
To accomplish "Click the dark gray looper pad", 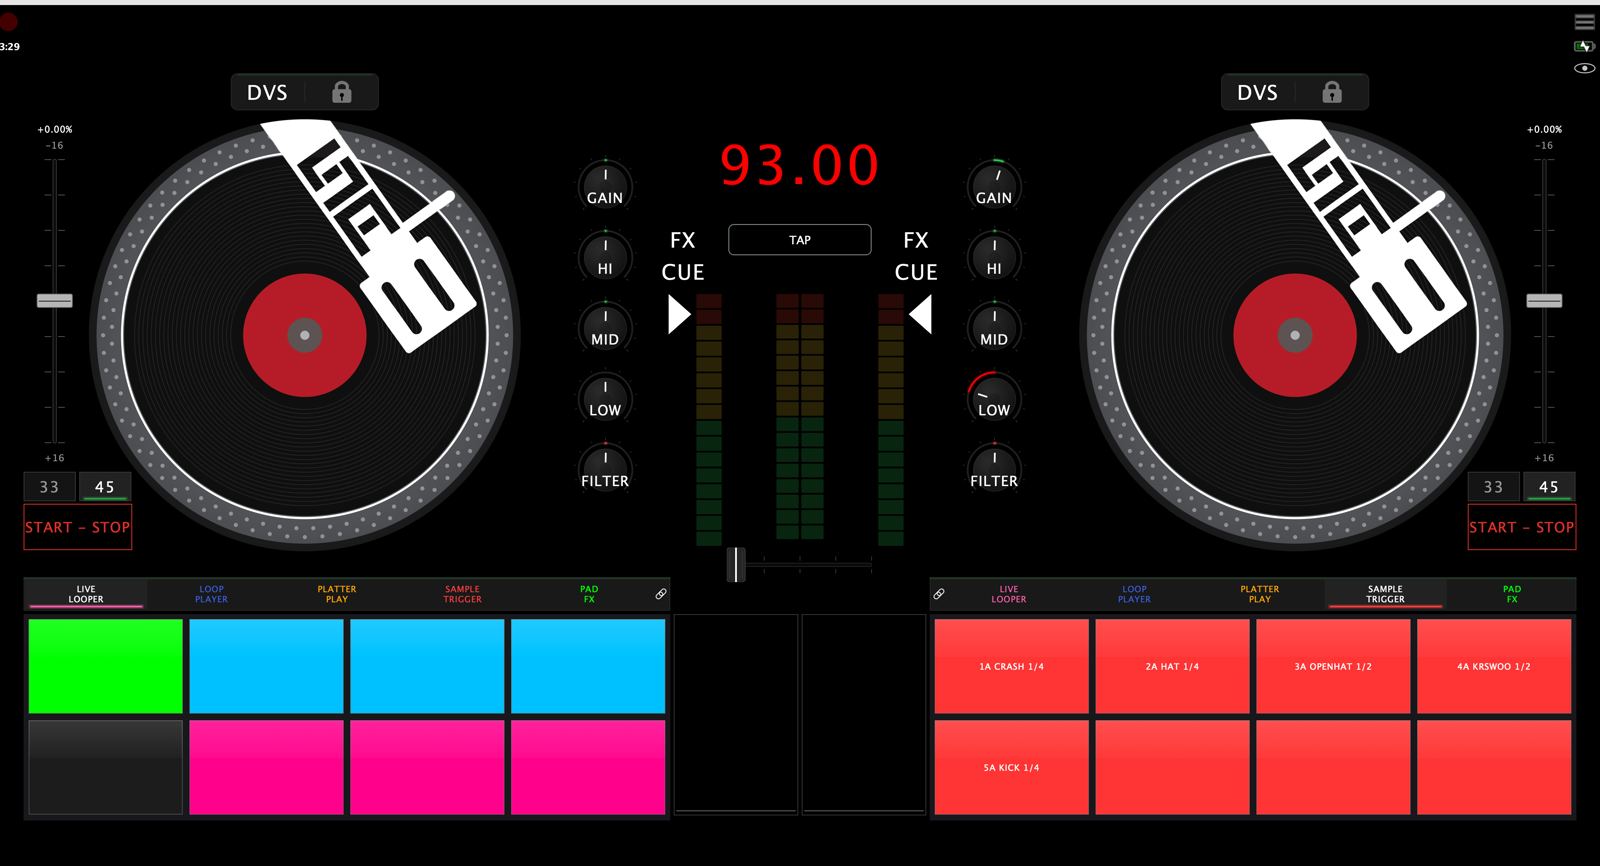I will coord(106,767).
